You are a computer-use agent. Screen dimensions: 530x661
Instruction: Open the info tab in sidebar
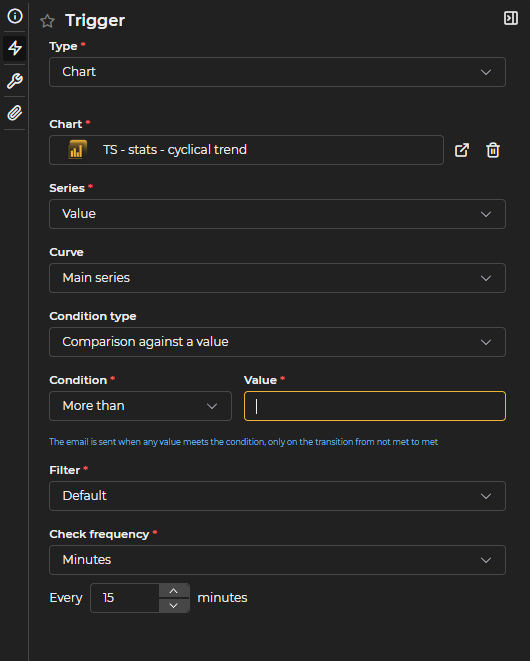point(15,16)
